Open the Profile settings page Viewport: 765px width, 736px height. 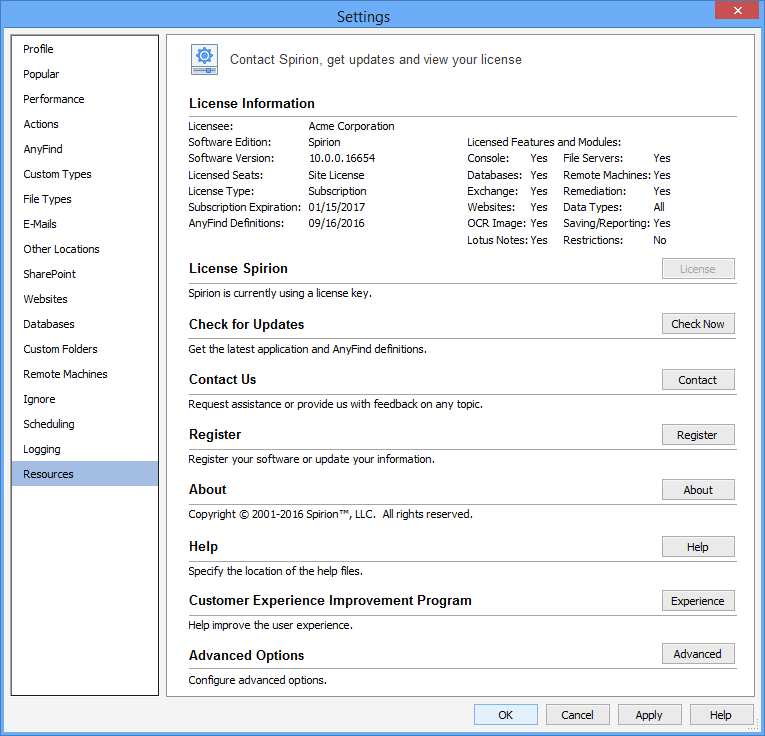click(39, 49)
